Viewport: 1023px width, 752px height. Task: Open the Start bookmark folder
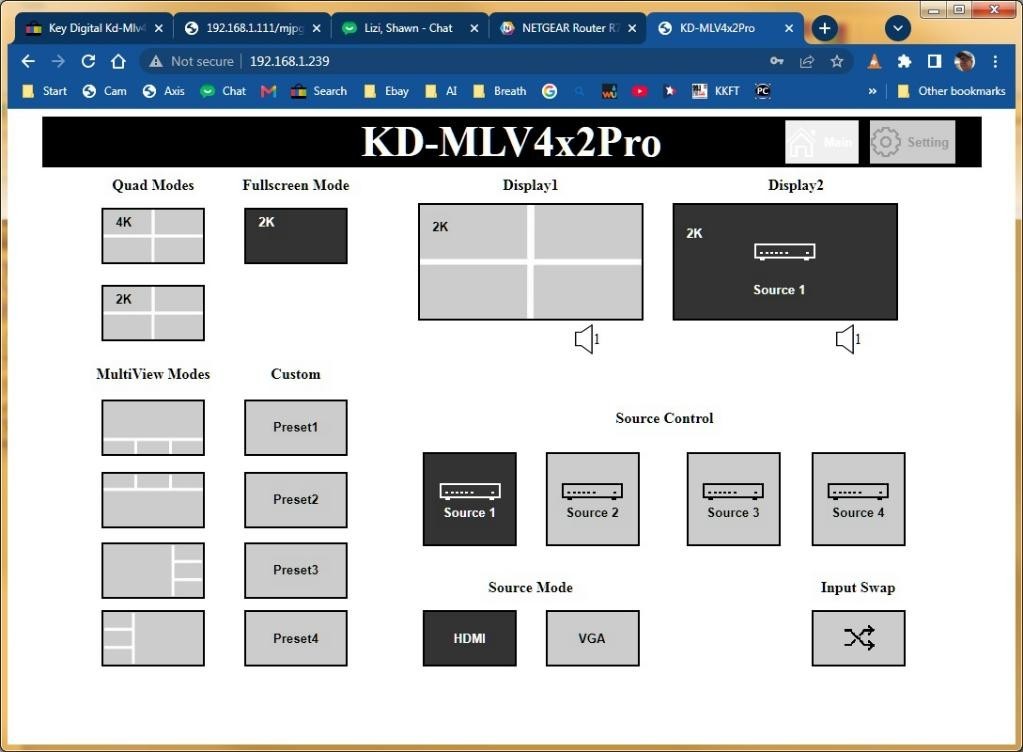[x=44, y=91]
